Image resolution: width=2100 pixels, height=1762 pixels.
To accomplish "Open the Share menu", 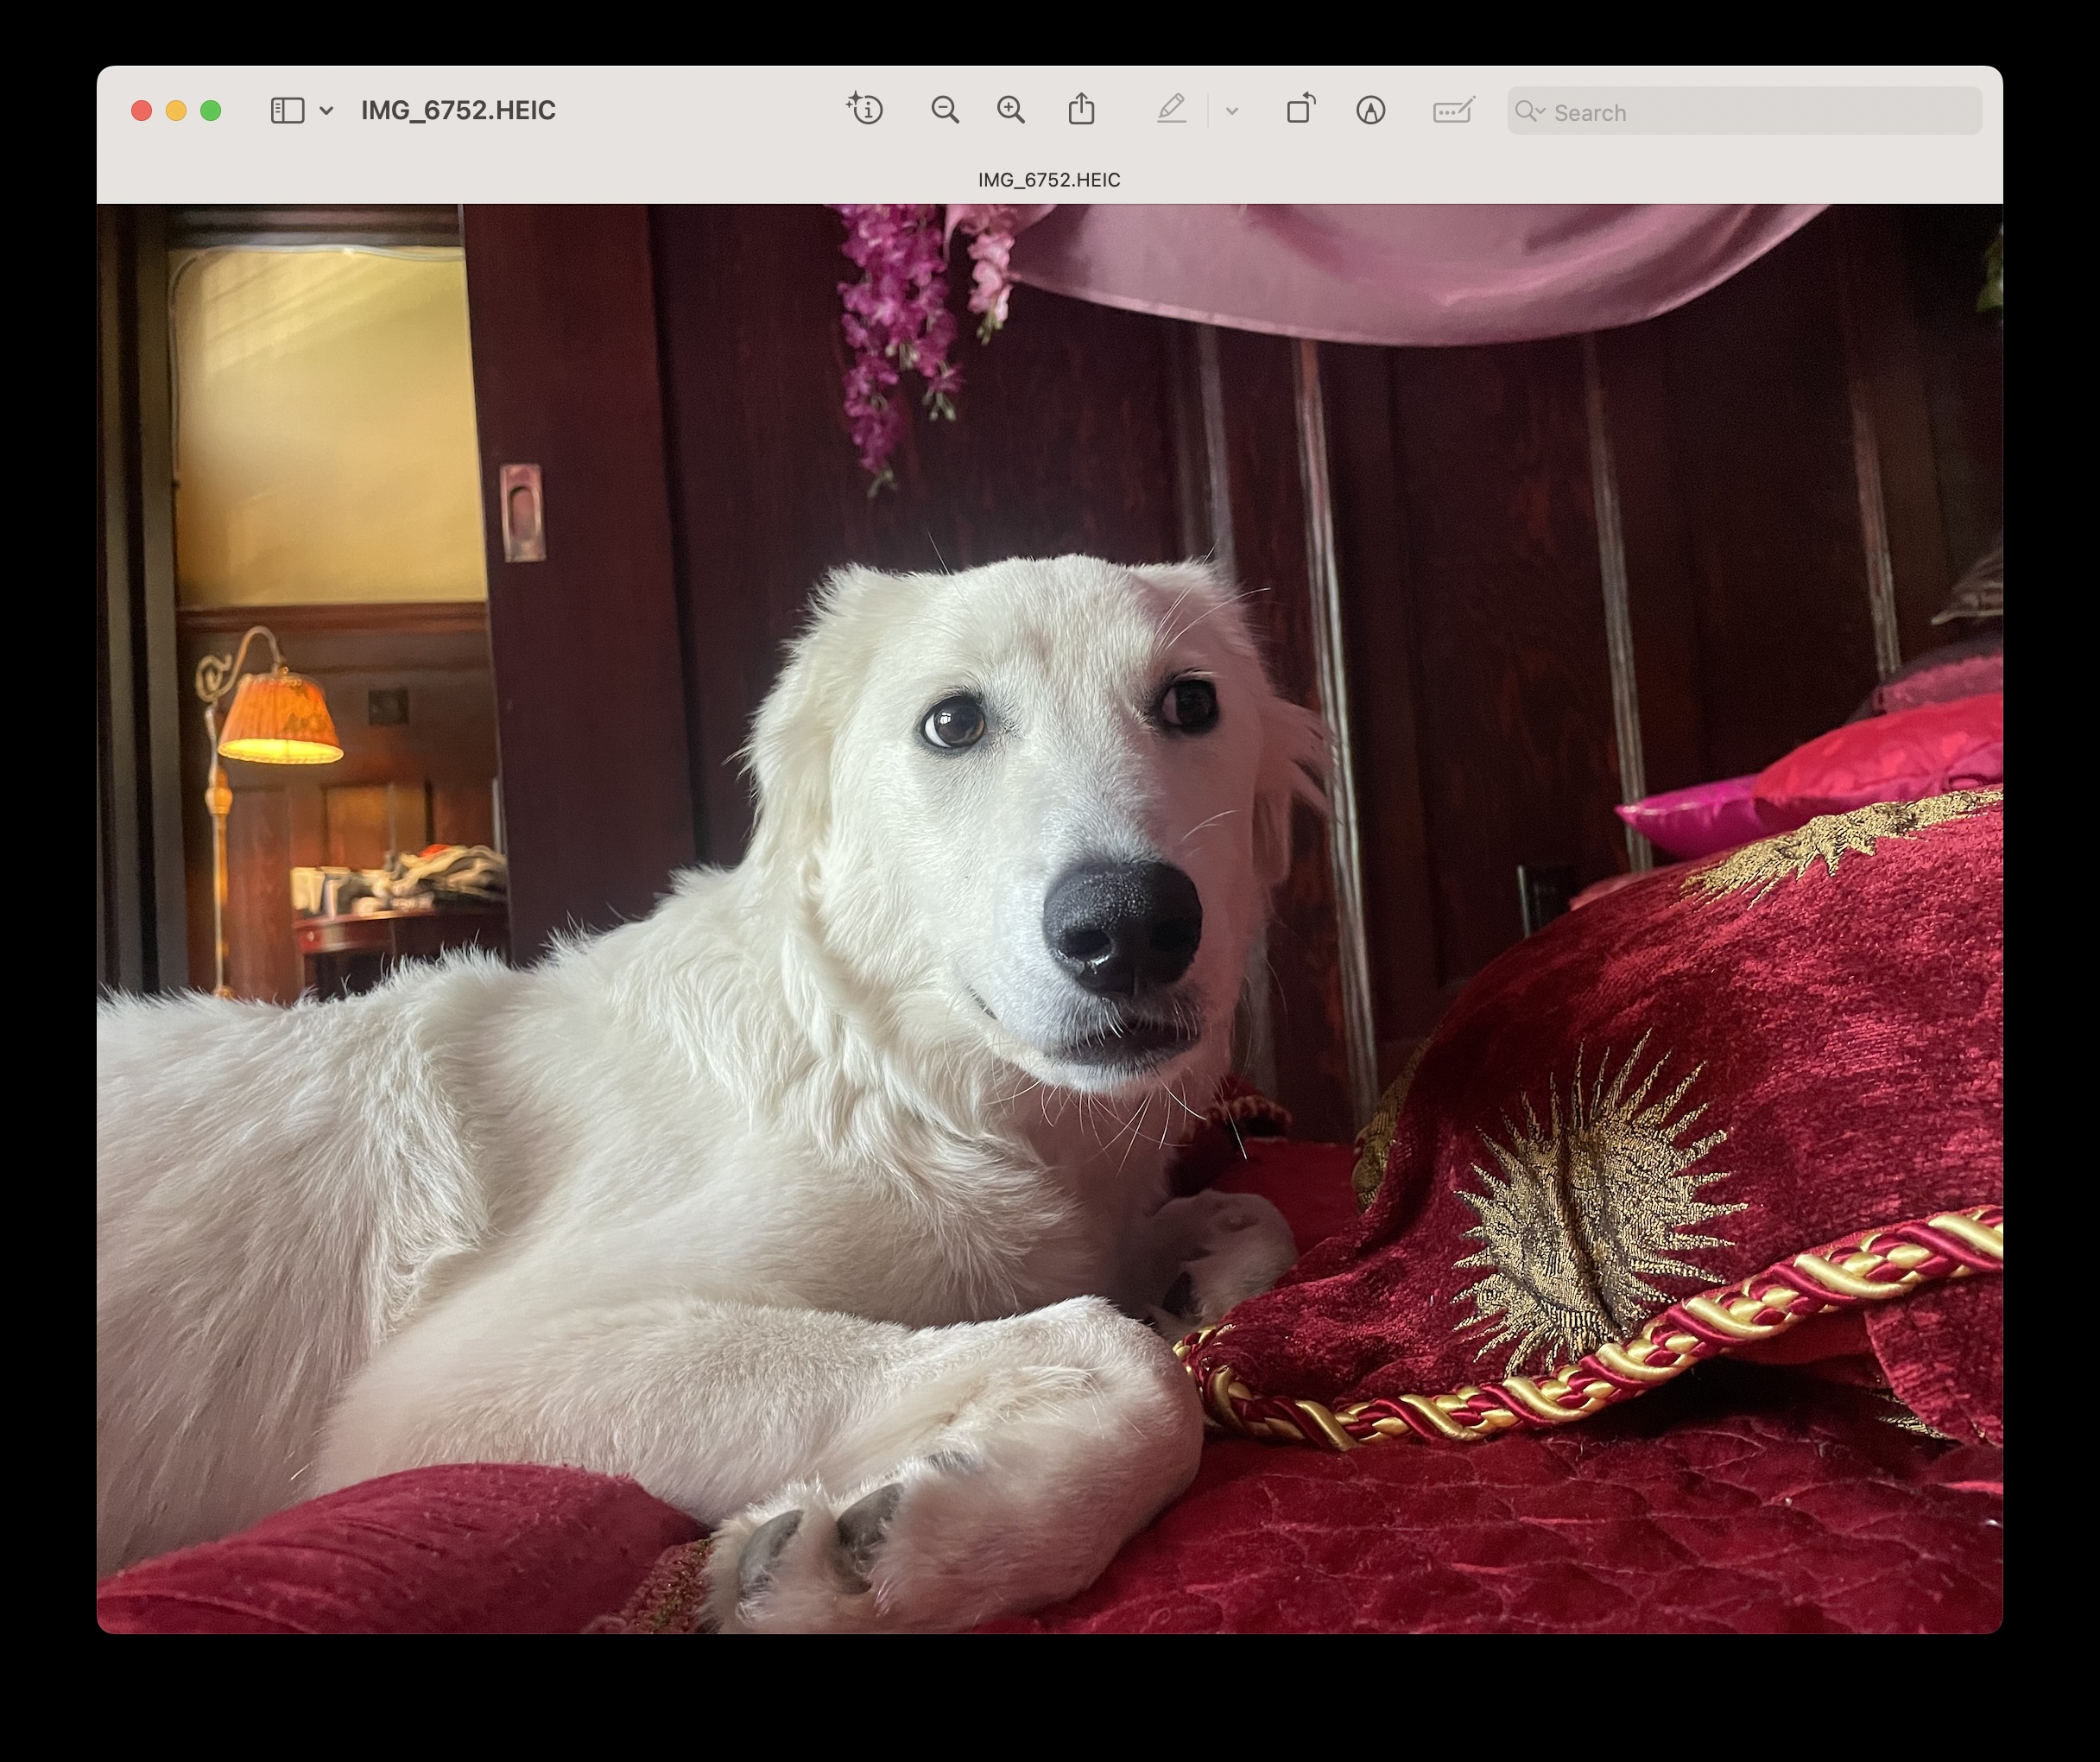I will coord(1081,110).
